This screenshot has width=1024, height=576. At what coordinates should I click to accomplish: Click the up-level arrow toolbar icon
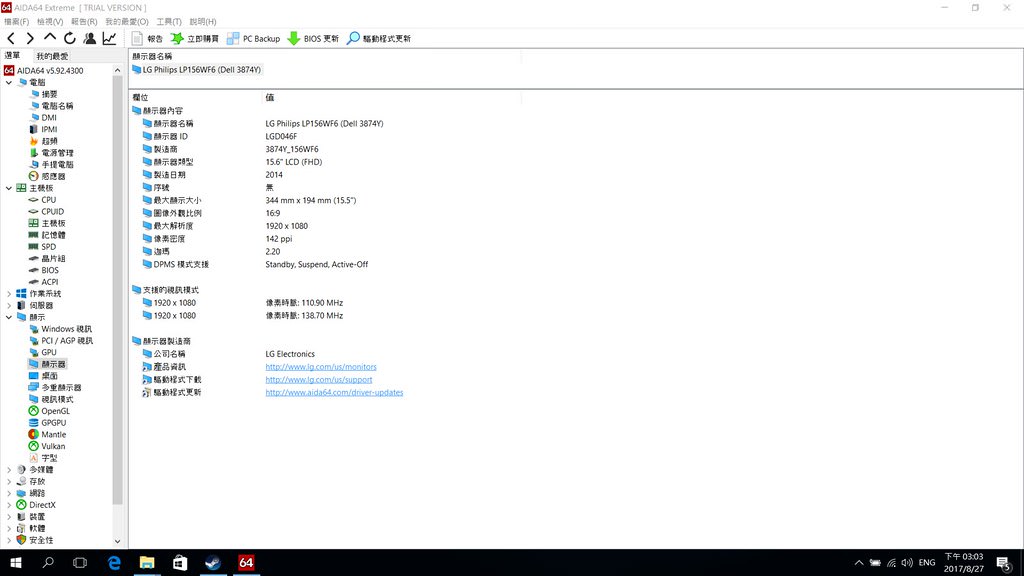[50, 39]
